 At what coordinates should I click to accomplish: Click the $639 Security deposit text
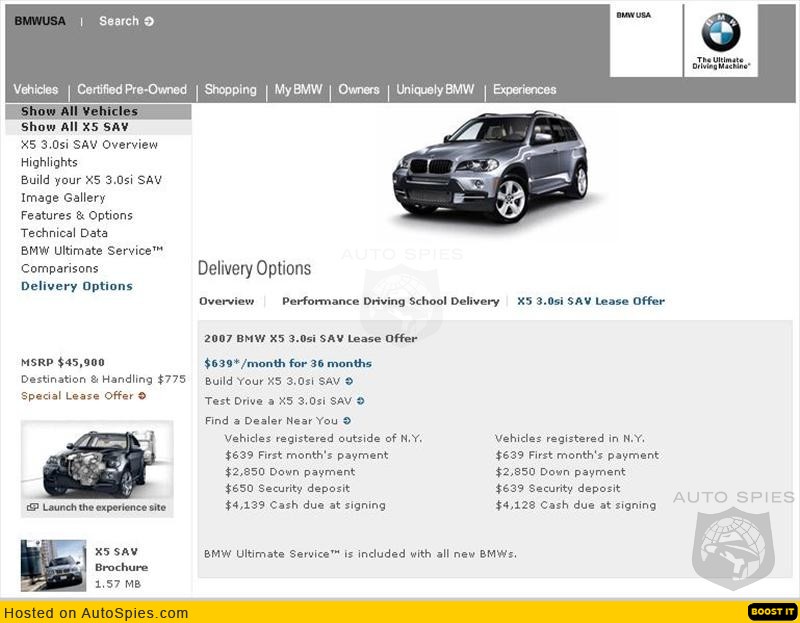558,488
